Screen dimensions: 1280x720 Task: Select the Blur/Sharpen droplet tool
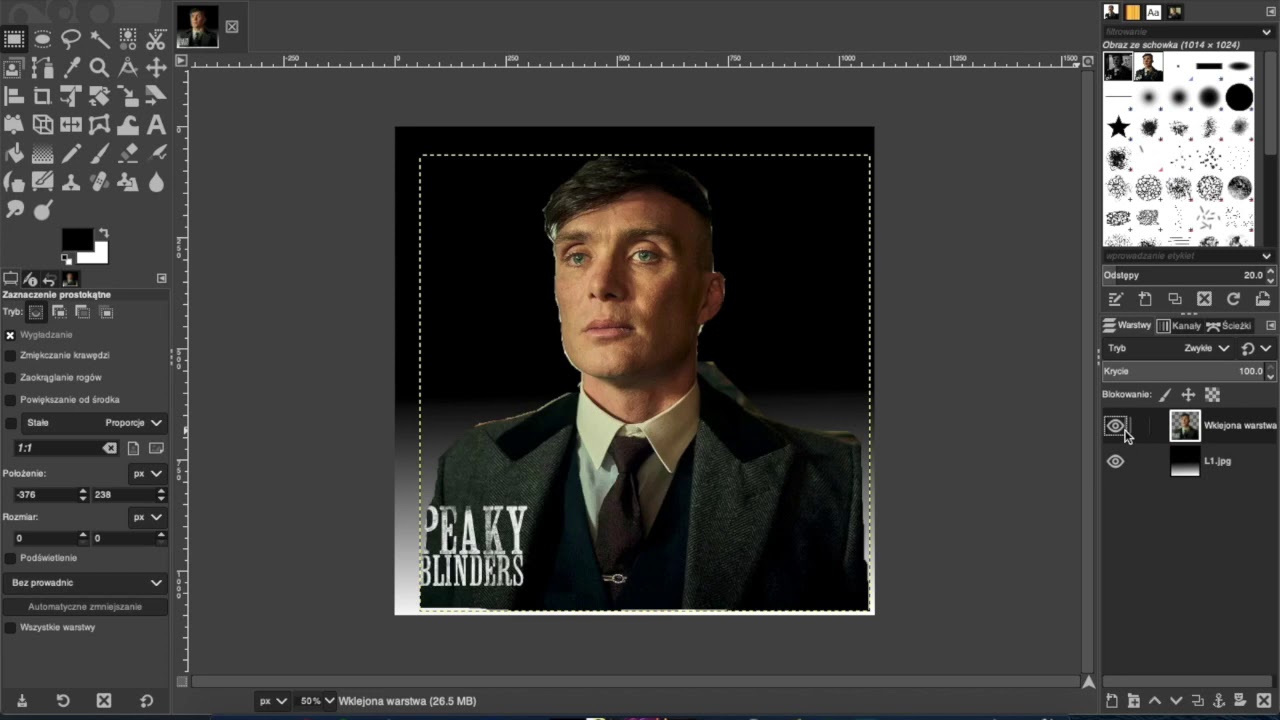[156, 182]
